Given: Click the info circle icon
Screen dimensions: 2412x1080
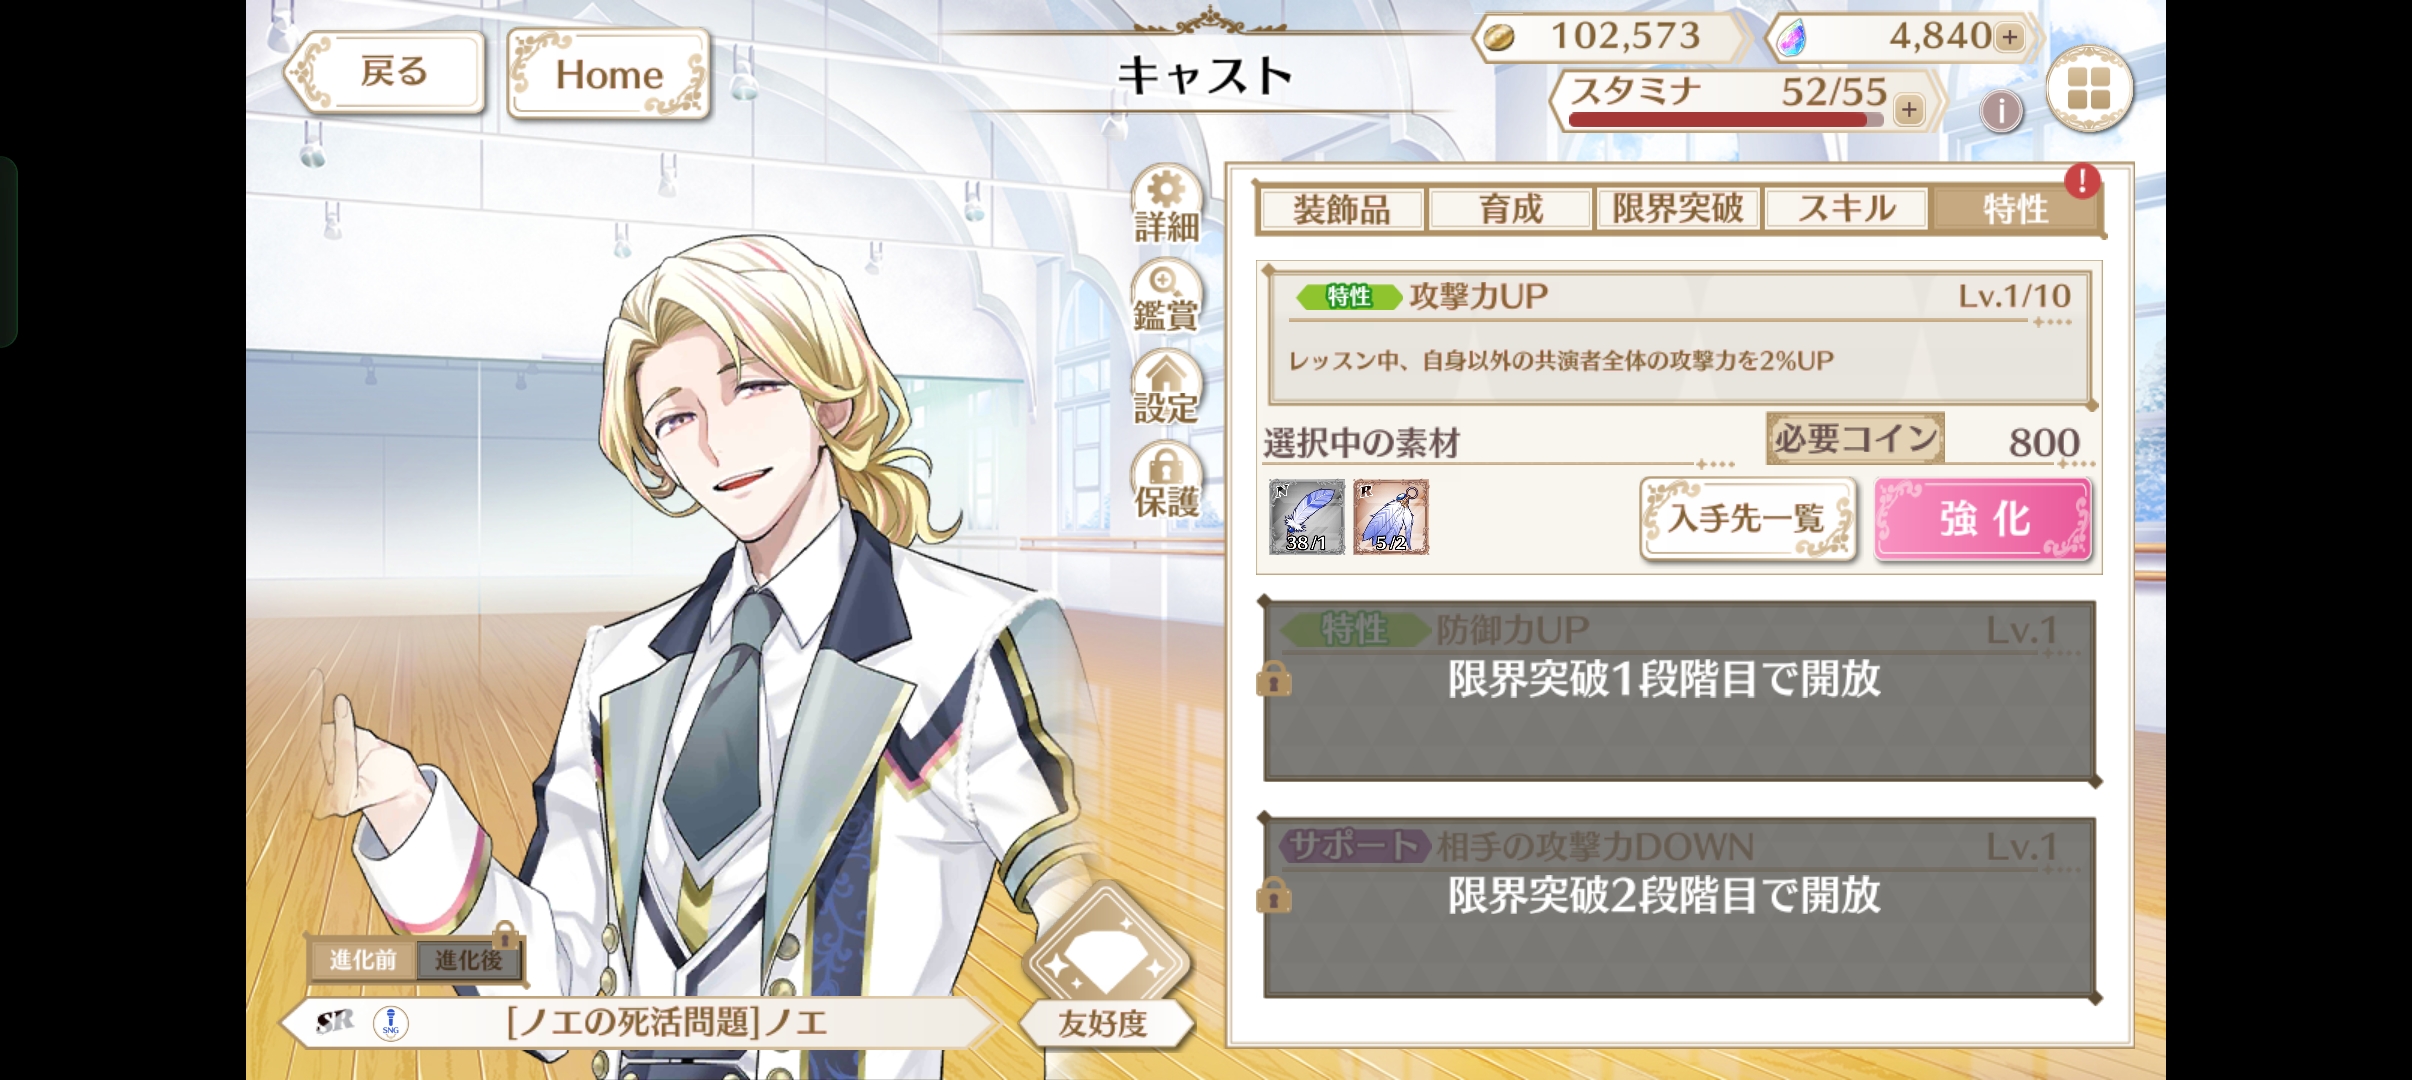Looking at the screenshot, I should tap(2001, 110).
